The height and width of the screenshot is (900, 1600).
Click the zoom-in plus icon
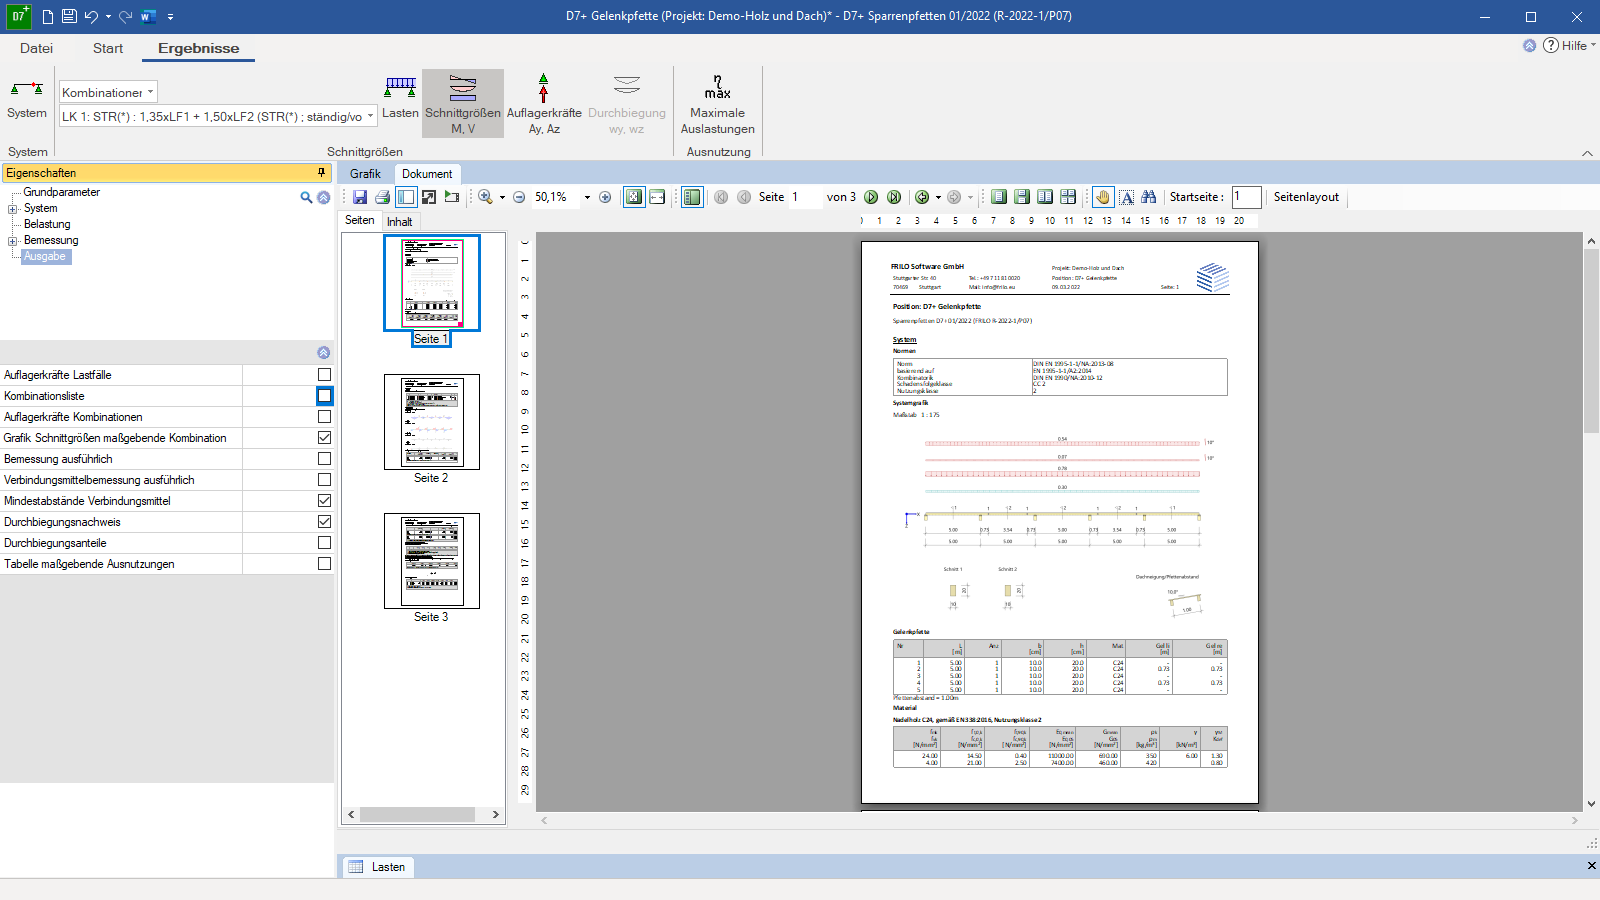point(605,197)
